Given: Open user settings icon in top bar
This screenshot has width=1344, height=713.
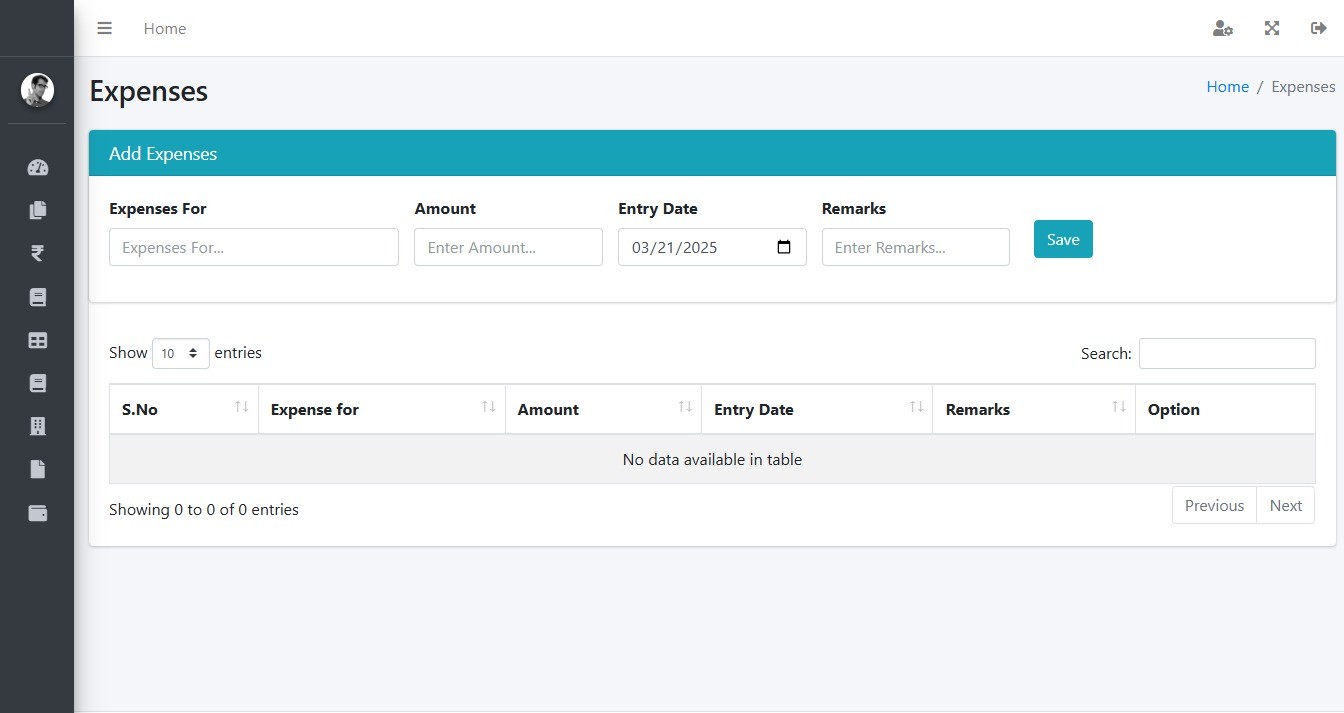Looking at the screenshot, I should [1222, 29].
